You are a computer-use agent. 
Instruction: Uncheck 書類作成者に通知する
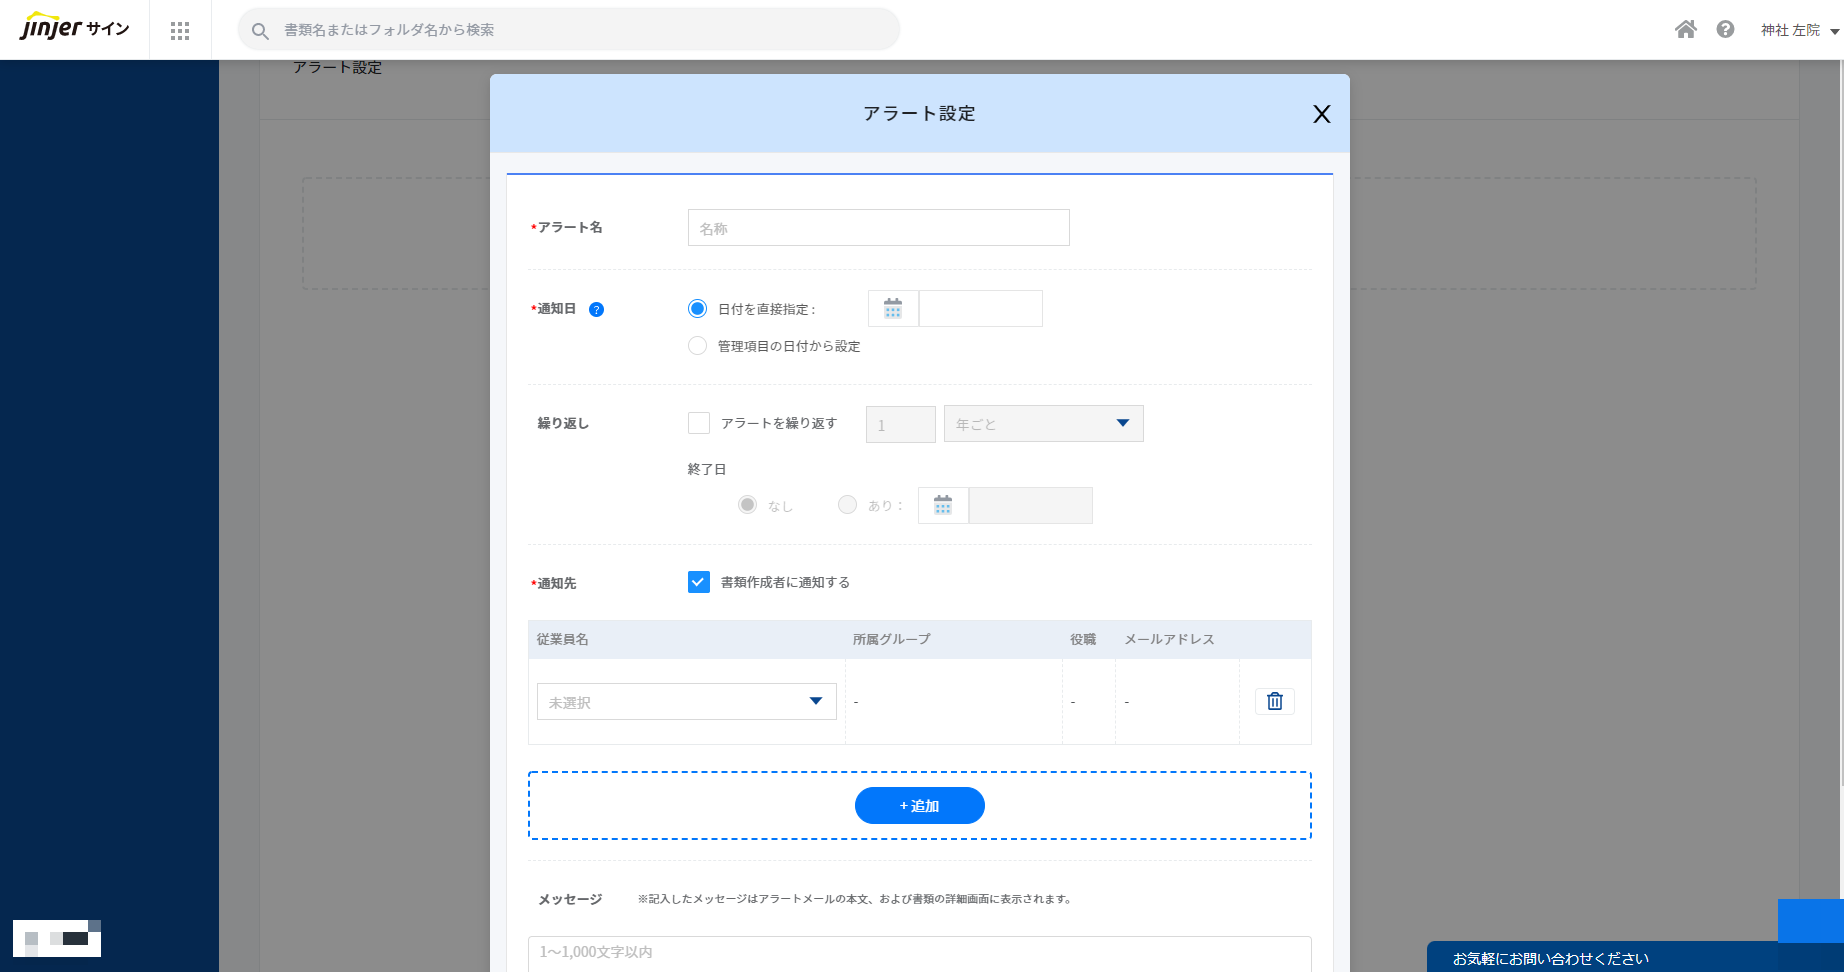coord(698,581)
